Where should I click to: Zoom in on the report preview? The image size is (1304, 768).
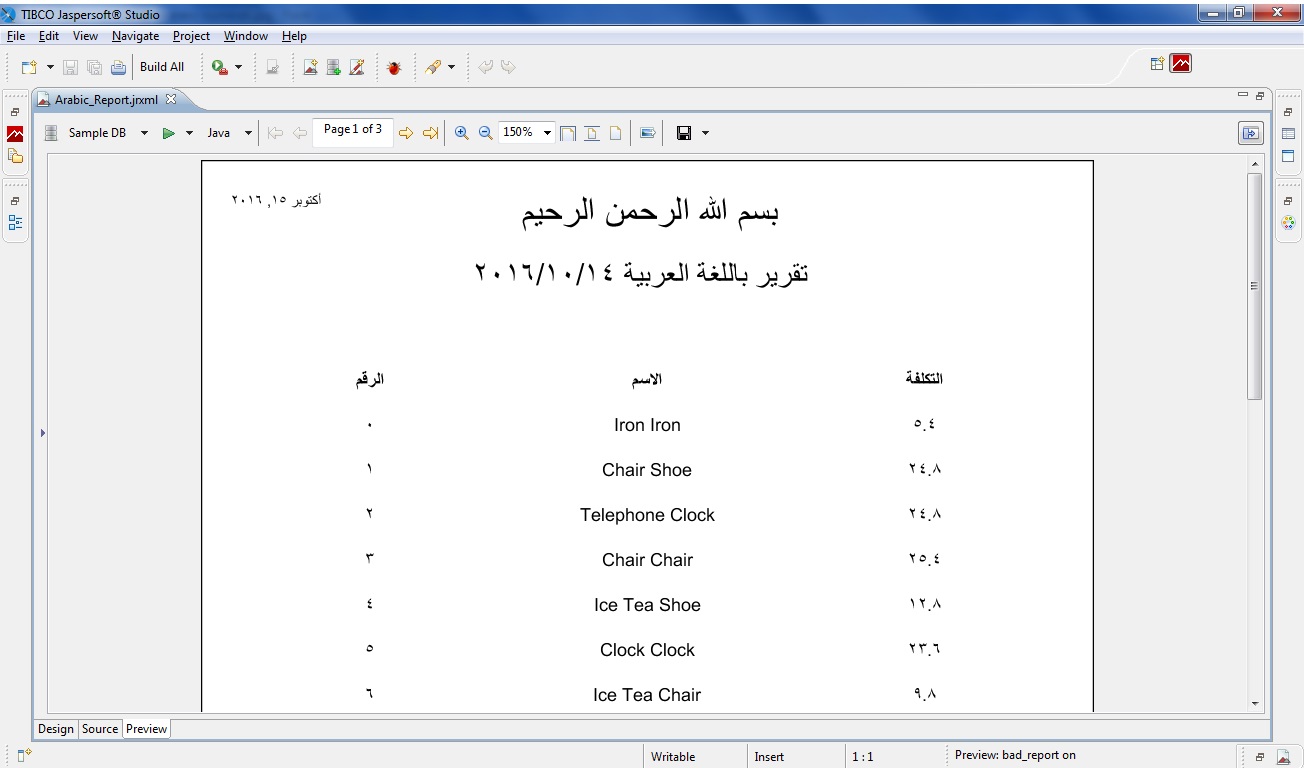(461, 132)
